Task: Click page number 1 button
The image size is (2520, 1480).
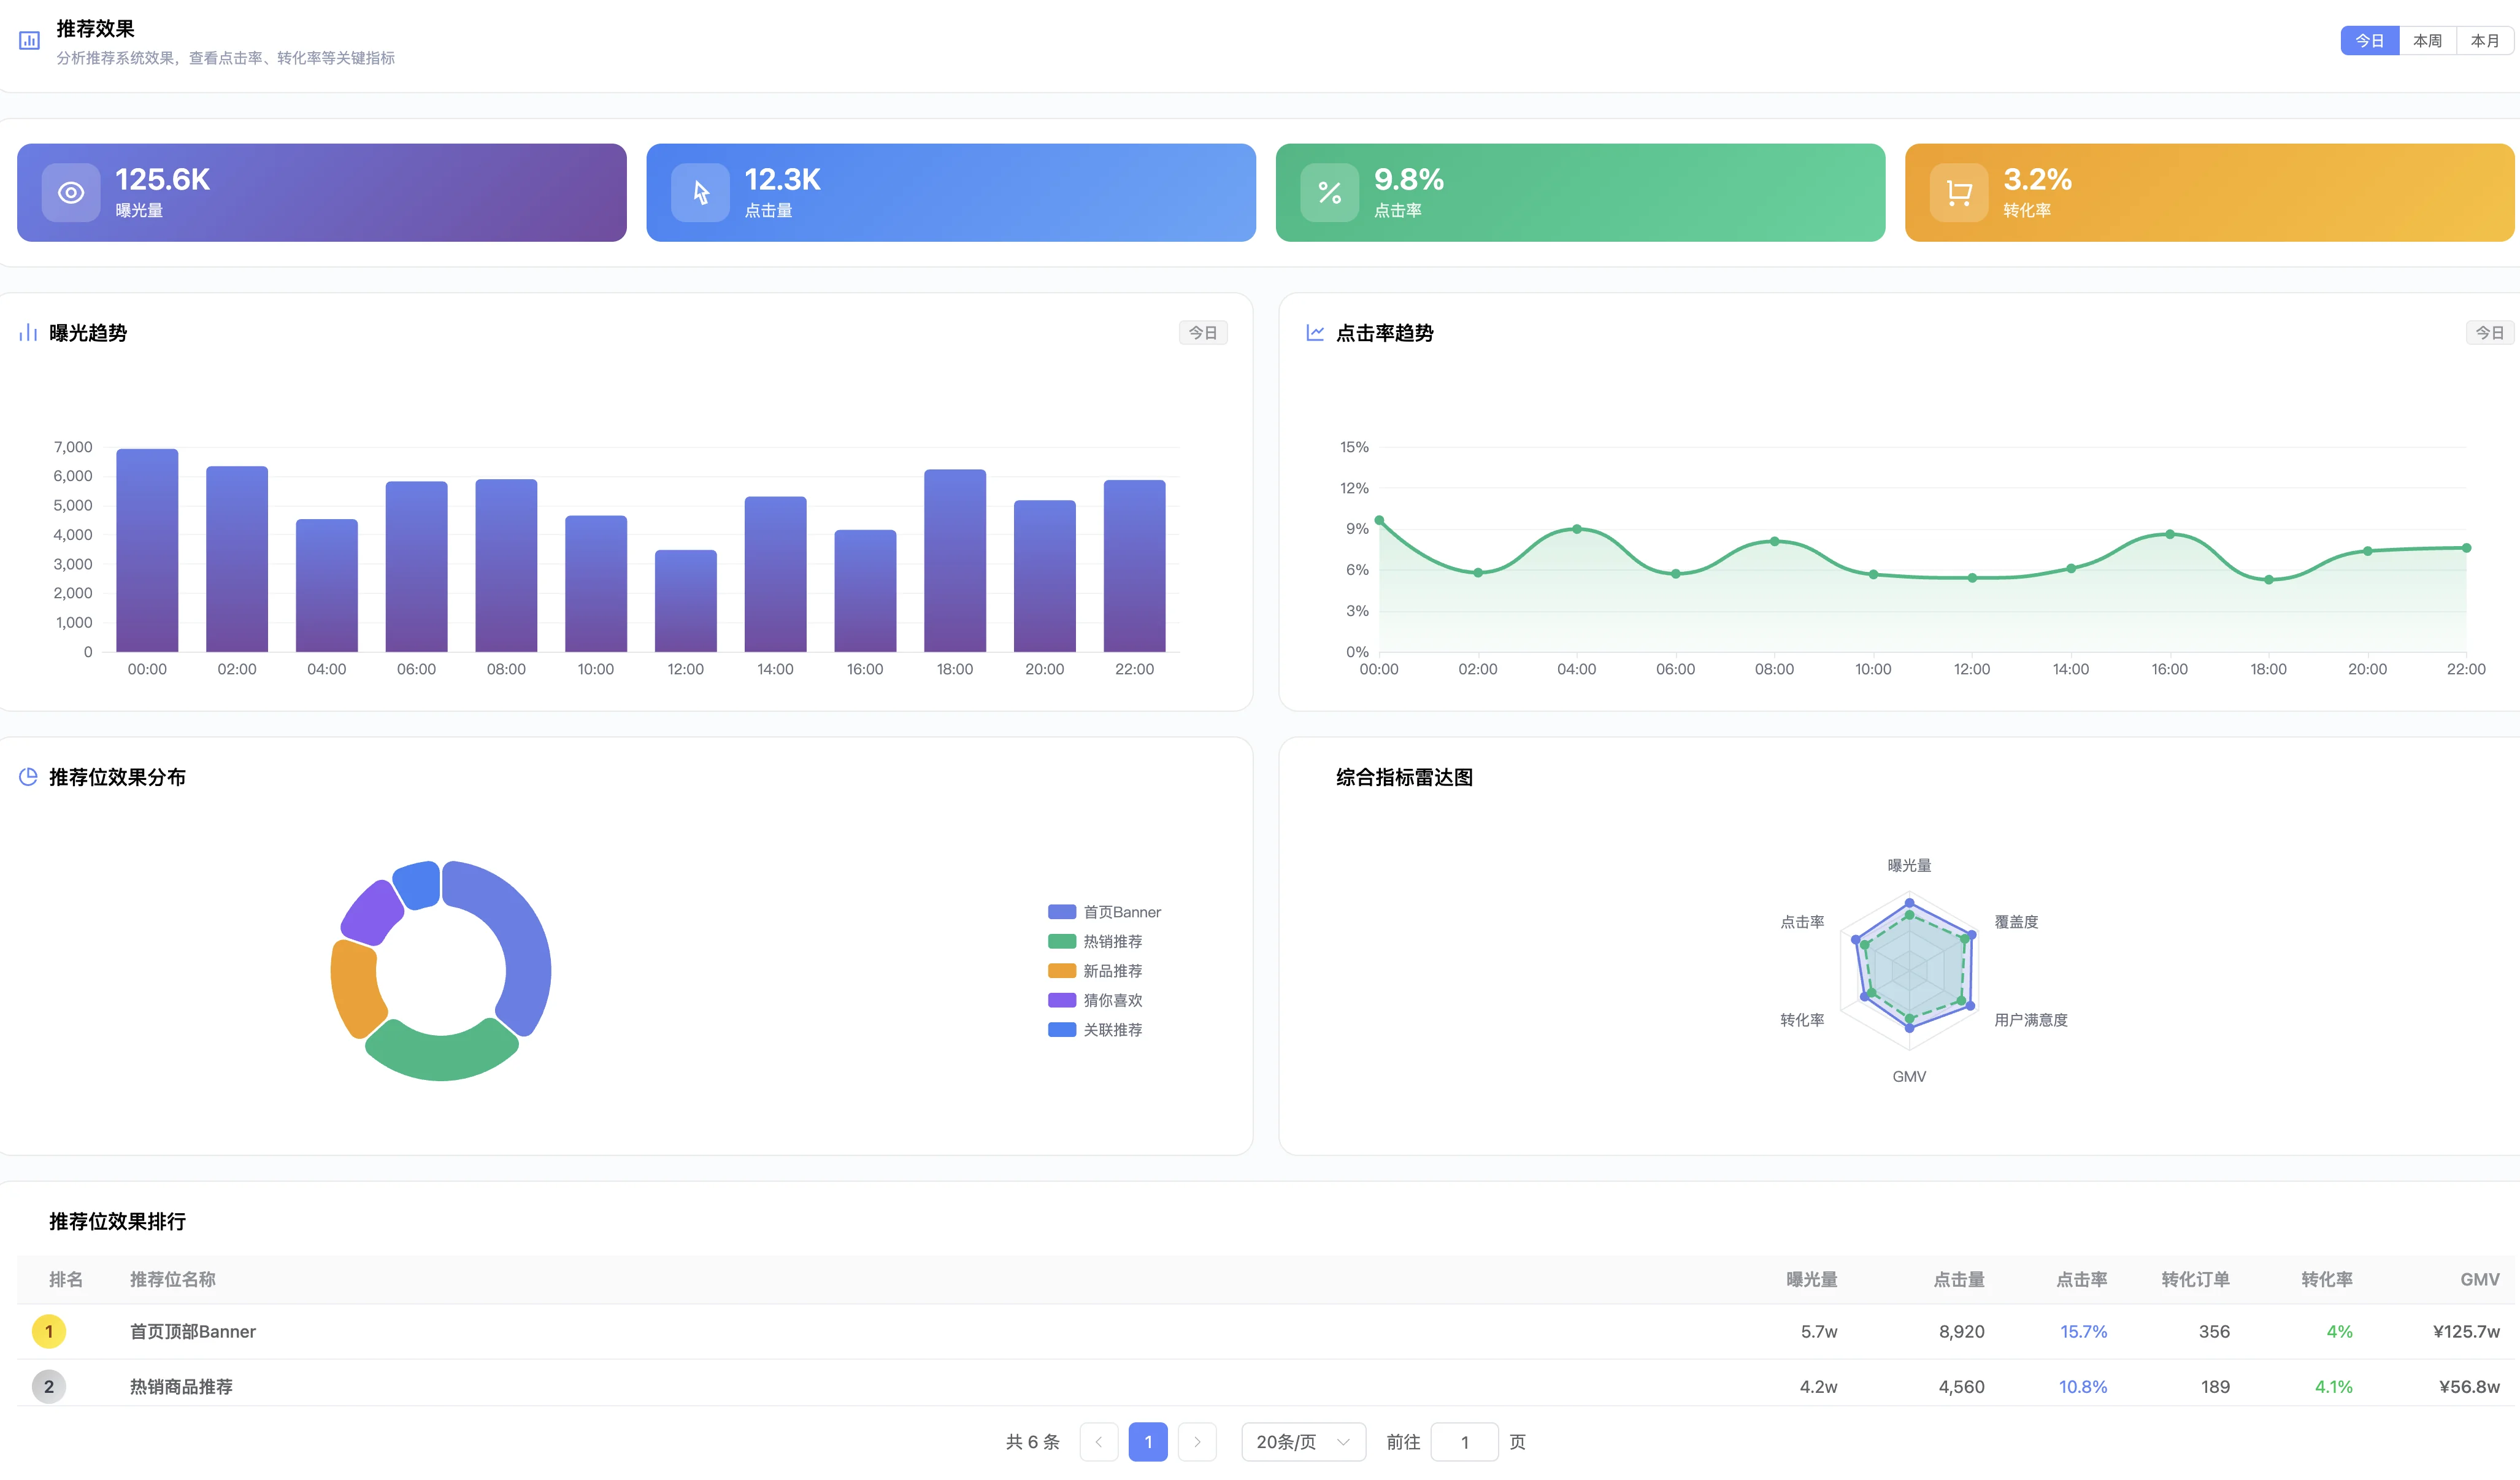Action: coord(1148,1442)
